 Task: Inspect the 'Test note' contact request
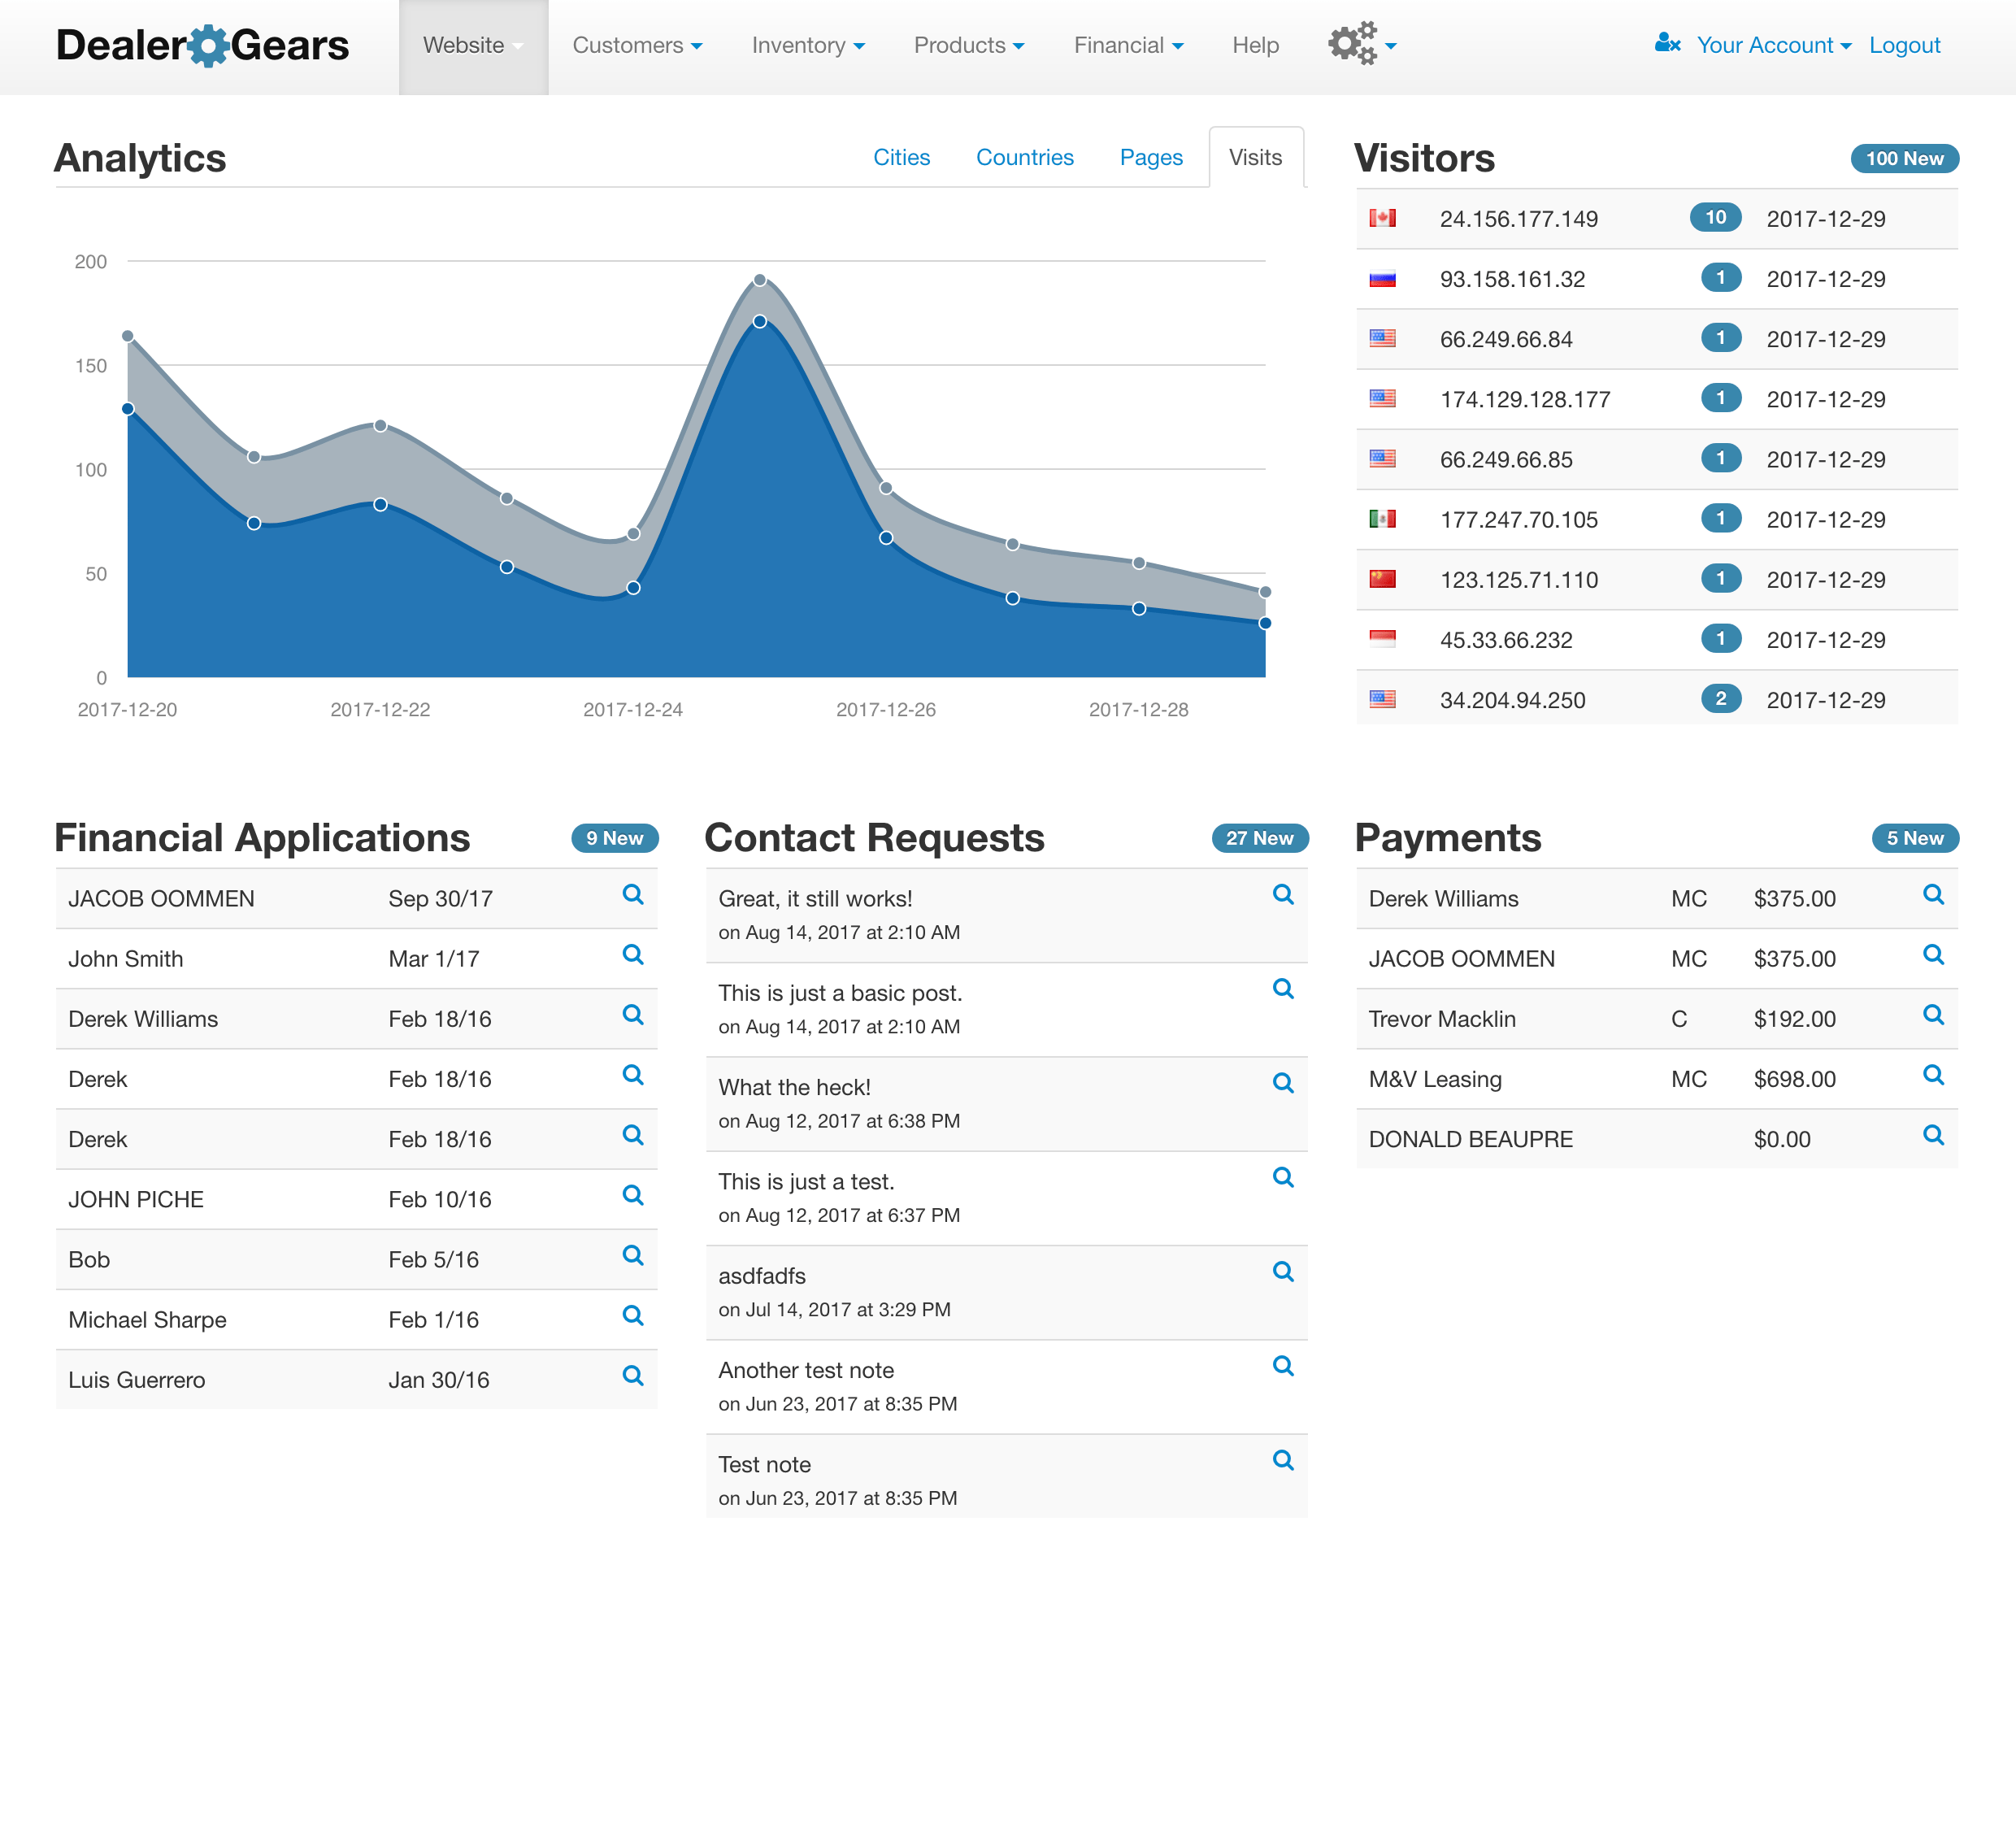(1283, 1461)
